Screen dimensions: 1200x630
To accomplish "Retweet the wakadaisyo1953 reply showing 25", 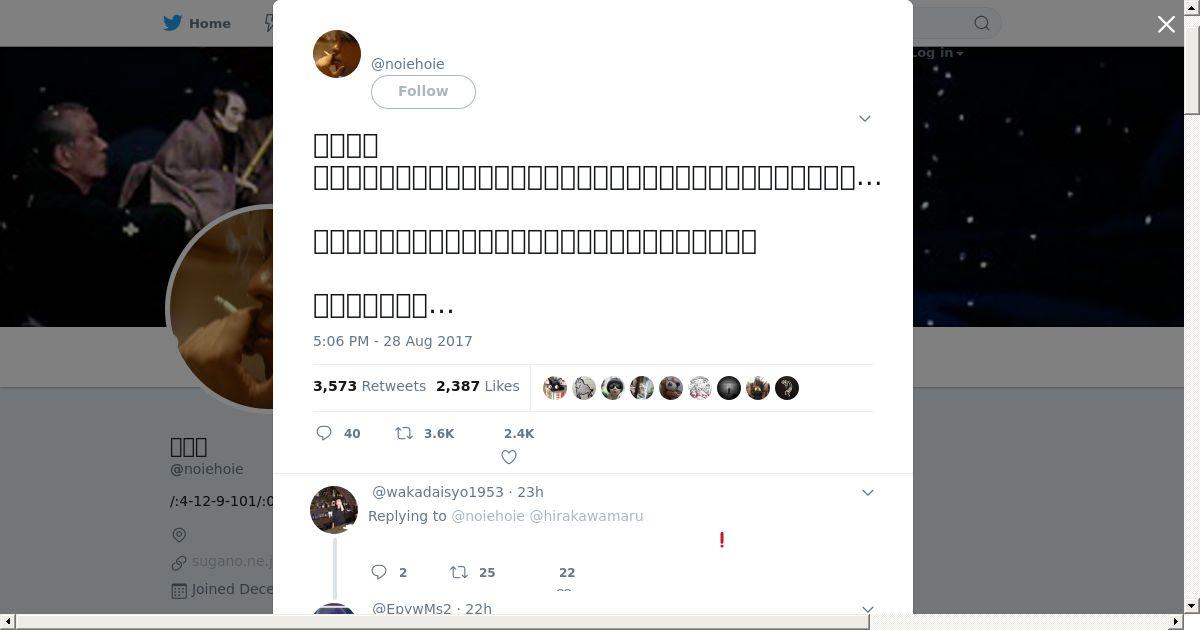I will [x=459, y=572].
